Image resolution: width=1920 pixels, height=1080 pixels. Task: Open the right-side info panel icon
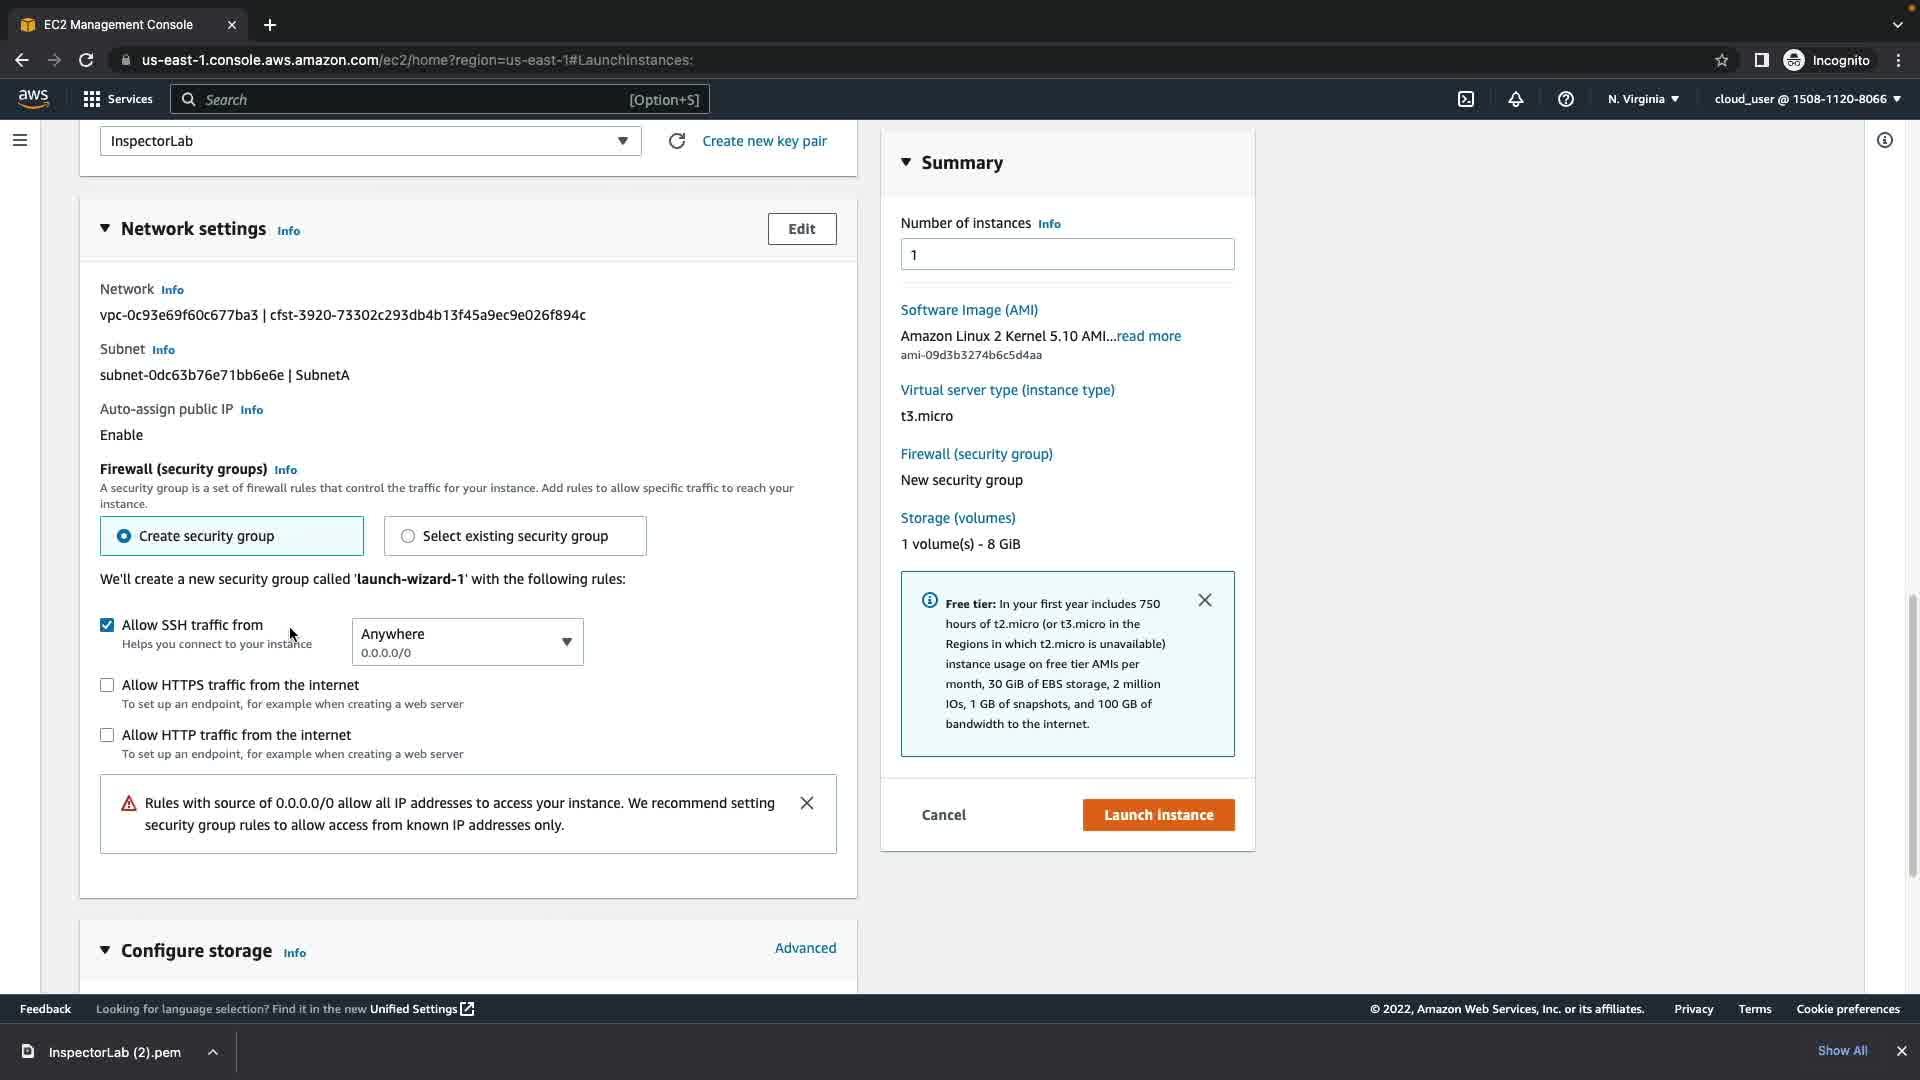[1885, 140]
